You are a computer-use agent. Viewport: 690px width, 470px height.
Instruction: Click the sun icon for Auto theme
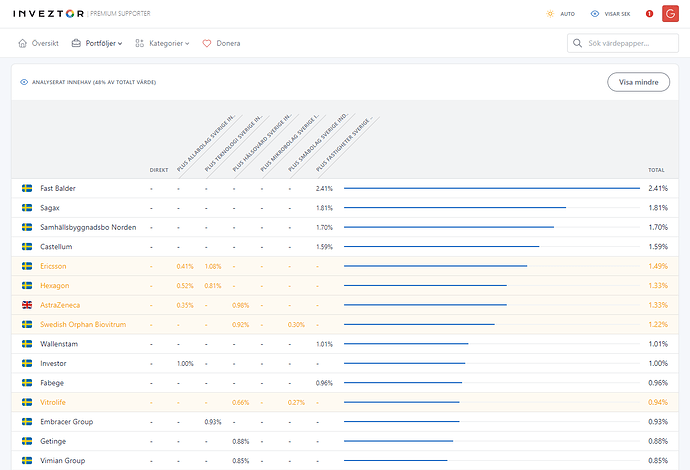coord(549,14)
